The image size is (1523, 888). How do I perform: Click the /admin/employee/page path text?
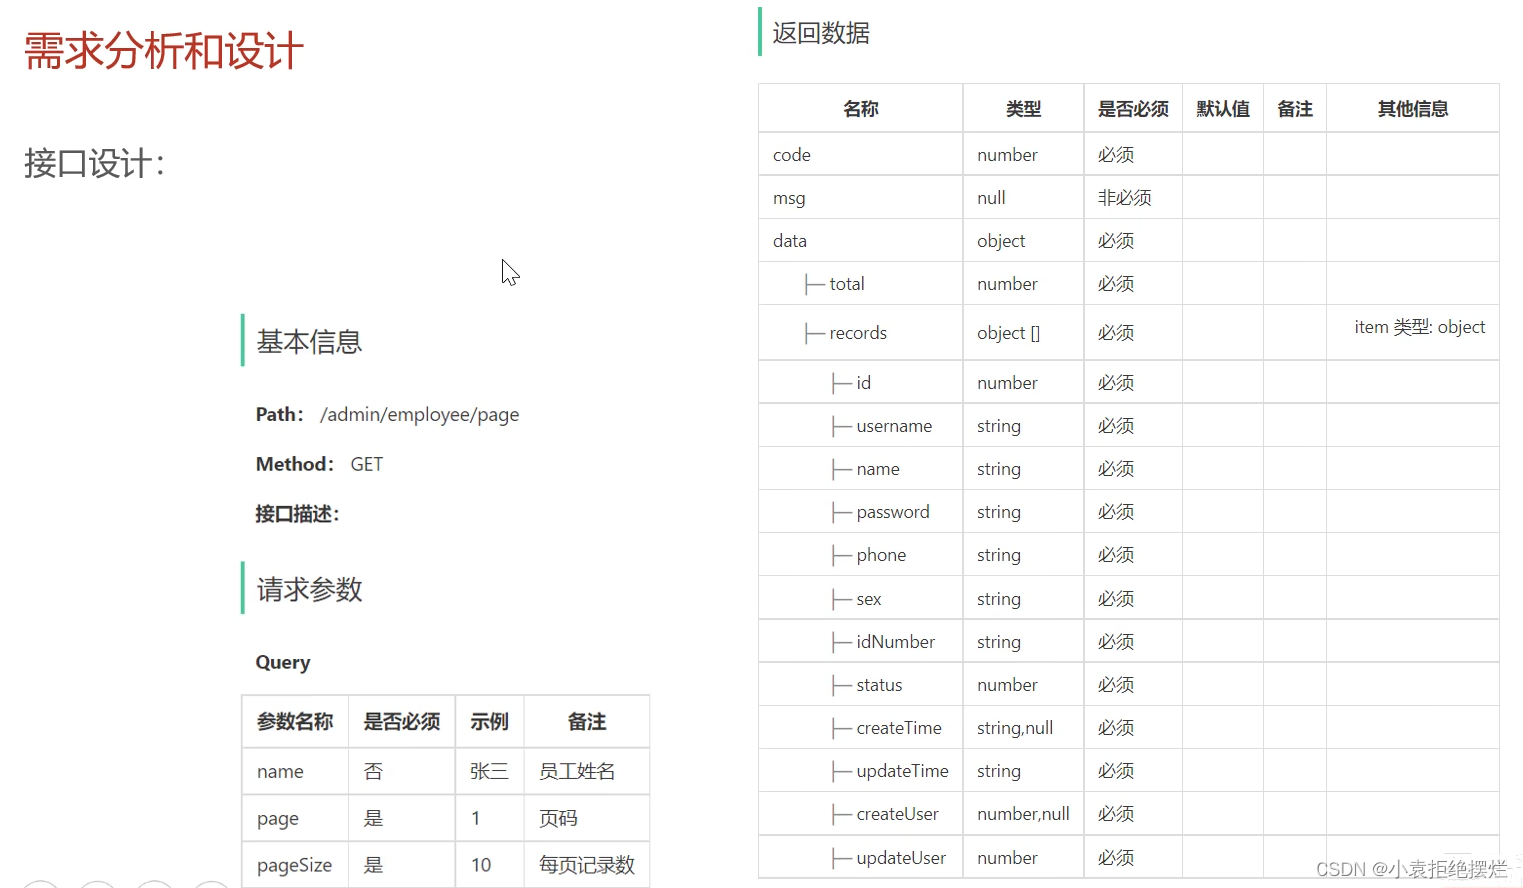(x=420, y=414)
